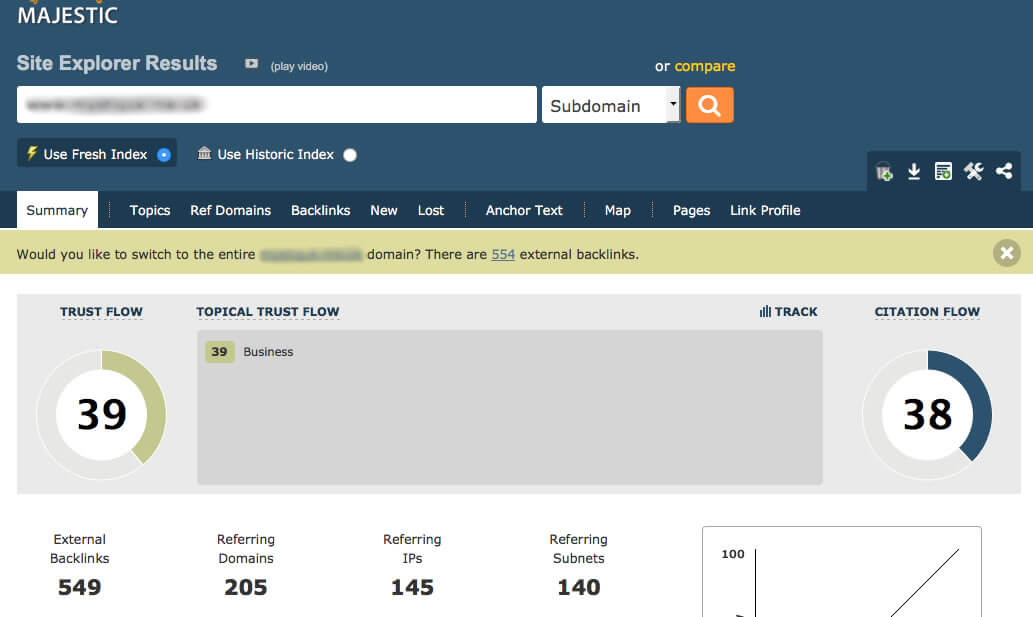Open the Topics tab
This screenshot has height=617, width=1033.
[x=150, y=210]
